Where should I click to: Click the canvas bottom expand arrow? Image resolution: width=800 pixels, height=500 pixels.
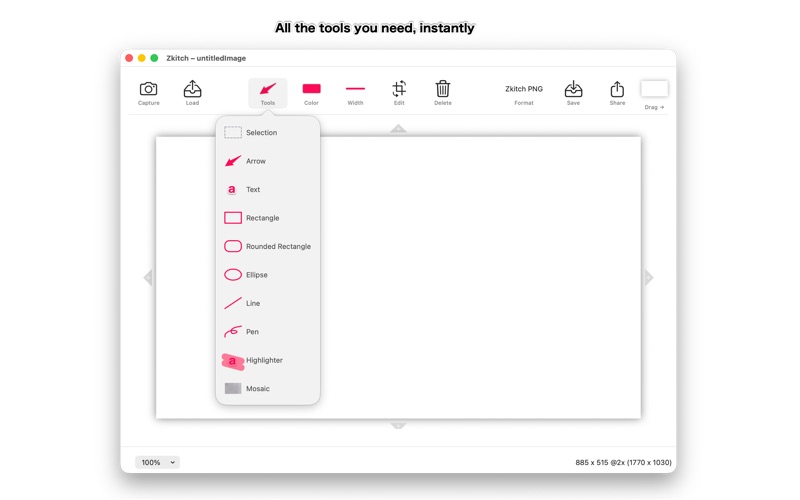point(398,426)
